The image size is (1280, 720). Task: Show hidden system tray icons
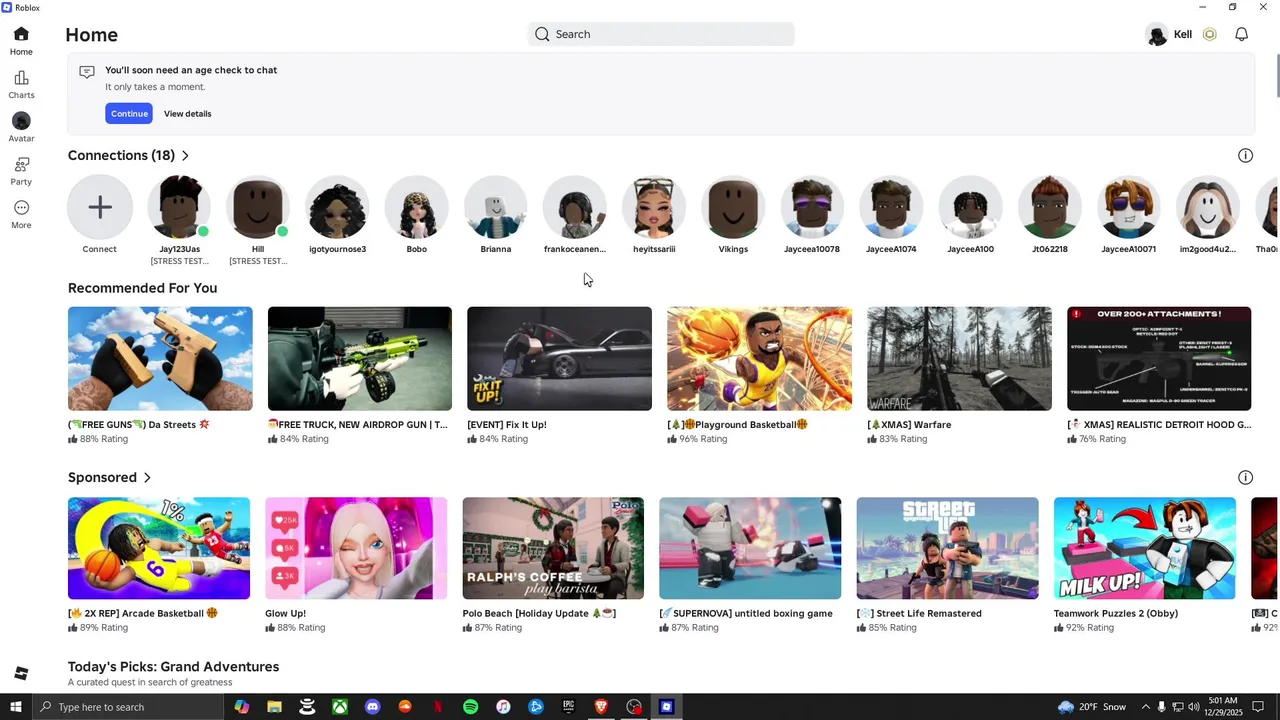[1146, 707]
